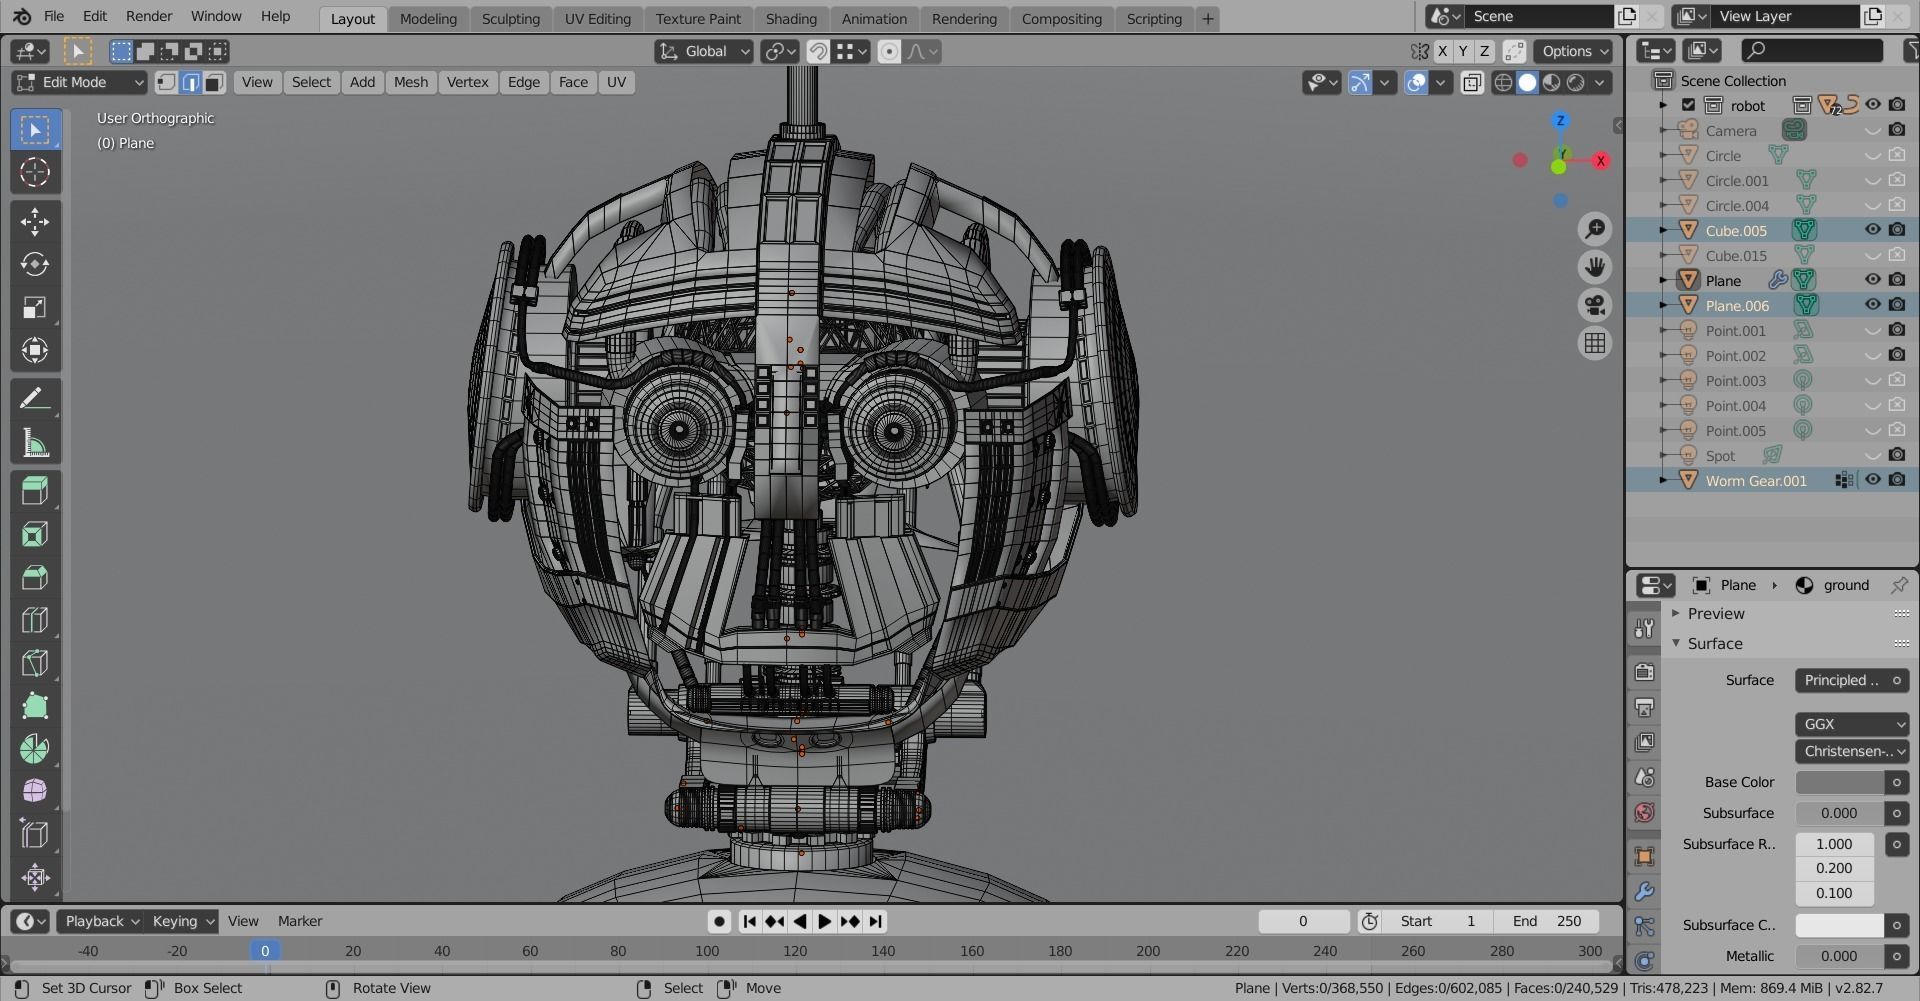The height and width of the screenshot is (1001, 1920).
Task: Hide Worm Gear.001 in viewport
Action: point(1873,480)
